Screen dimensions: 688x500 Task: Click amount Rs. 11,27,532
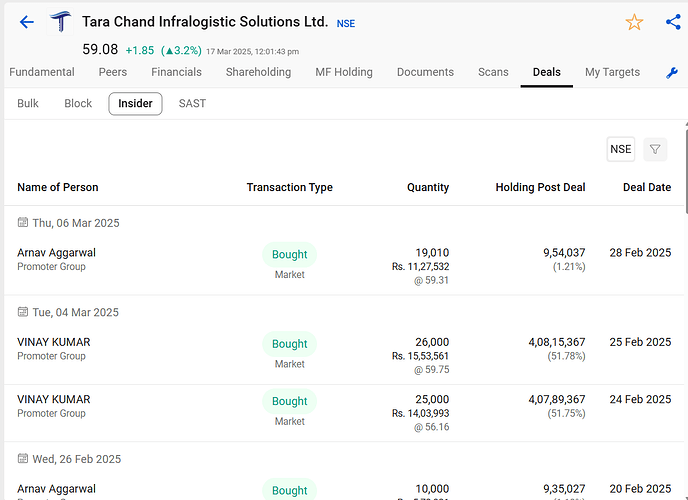point(420,267)
